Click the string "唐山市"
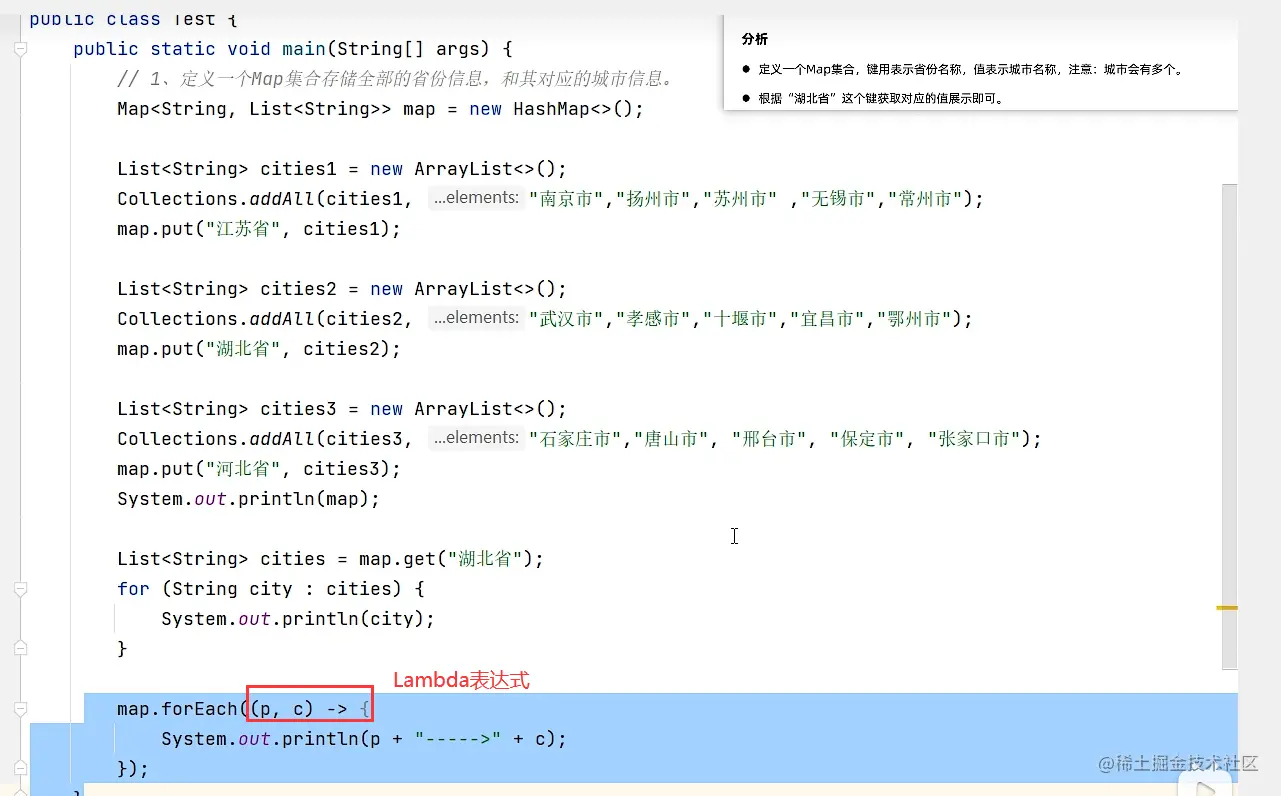Image resolution: width=1281 pixels, height=796 pixels. tap(673, 438)
